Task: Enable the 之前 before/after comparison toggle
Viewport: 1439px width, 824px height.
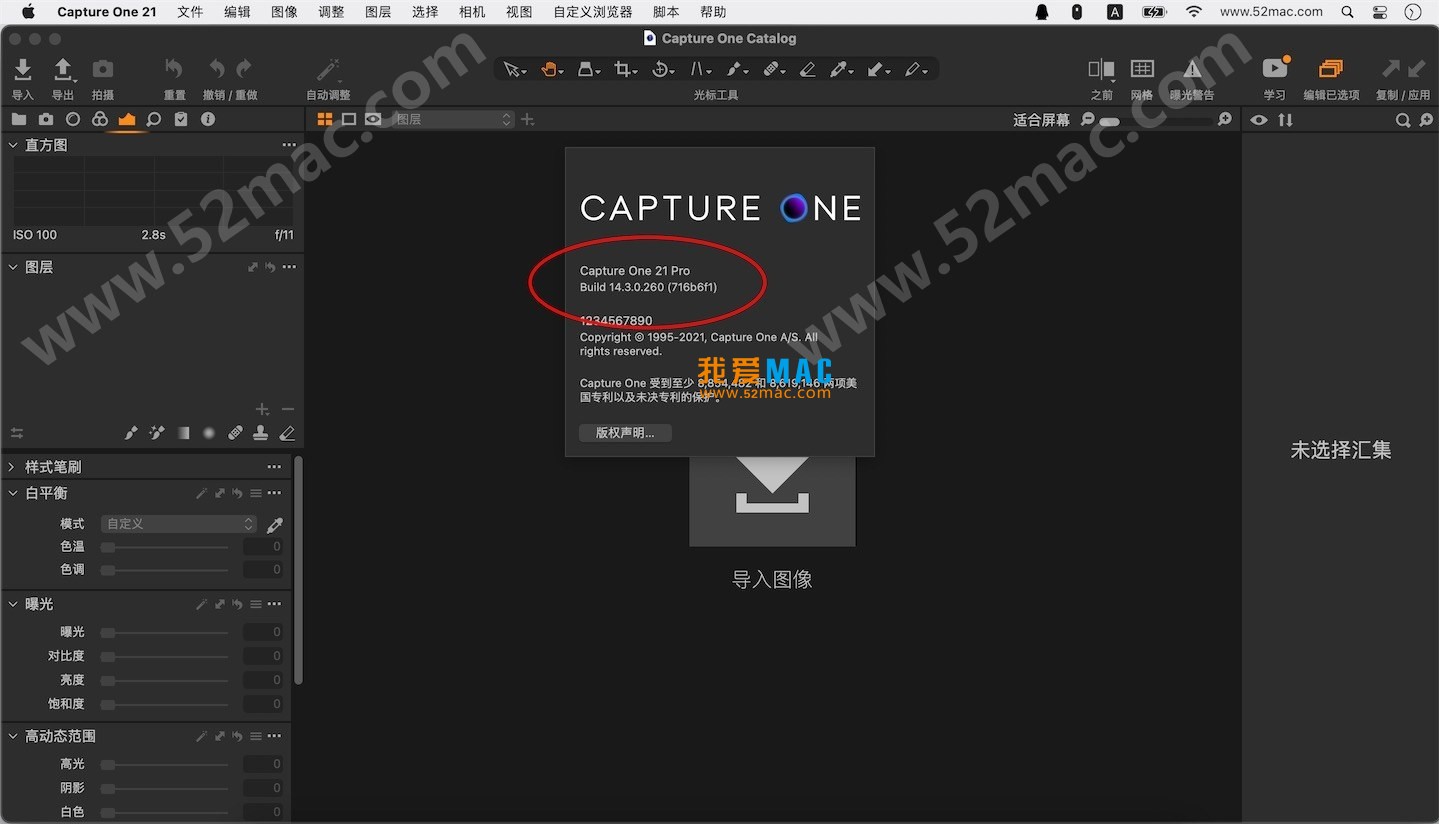Action: pos(1100,70)
